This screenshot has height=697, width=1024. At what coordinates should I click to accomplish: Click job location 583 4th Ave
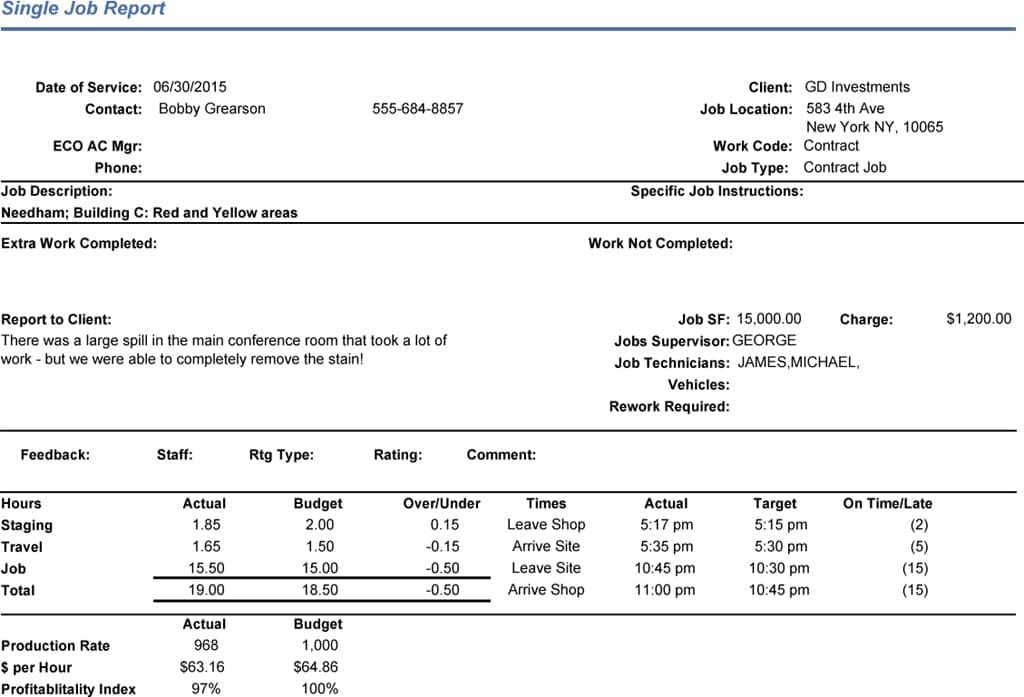tap(845, 108)
